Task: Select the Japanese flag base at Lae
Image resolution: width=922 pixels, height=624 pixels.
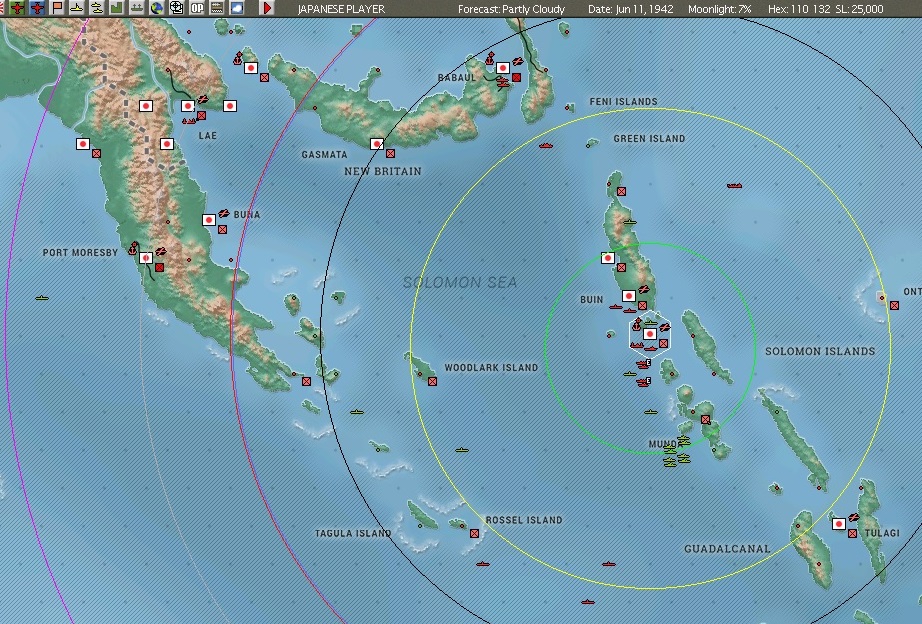Action: (188, 106)
